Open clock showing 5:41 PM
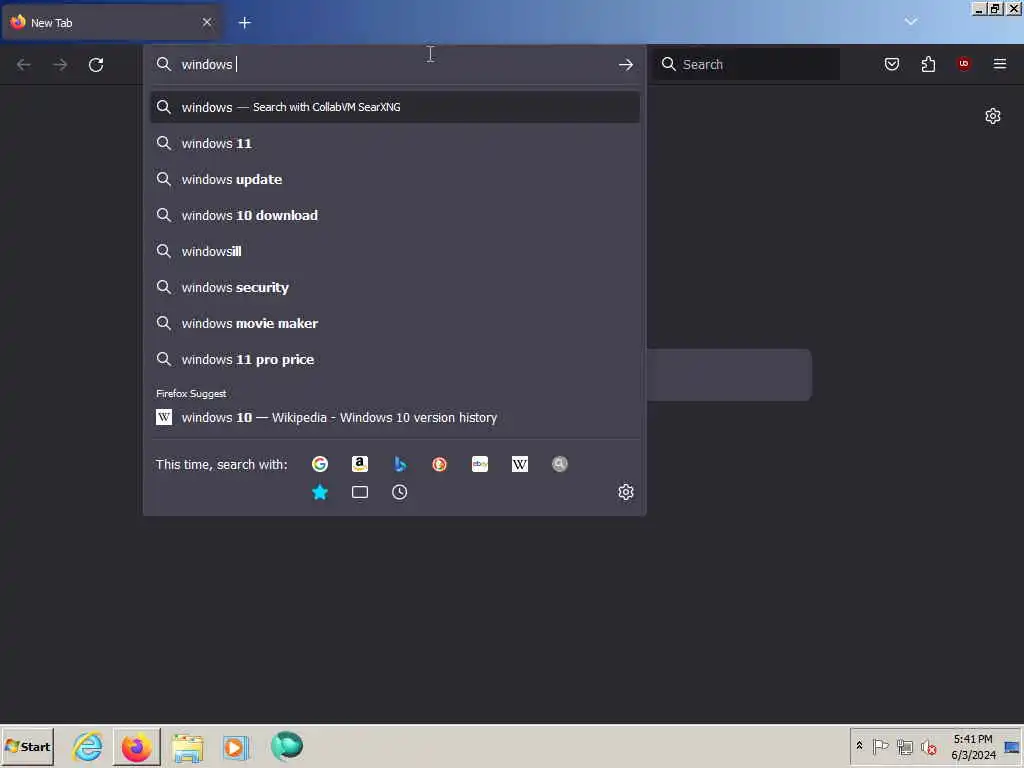Viewport: 1024px width, 768px height. pyautogui.click(x=973, y=746)
